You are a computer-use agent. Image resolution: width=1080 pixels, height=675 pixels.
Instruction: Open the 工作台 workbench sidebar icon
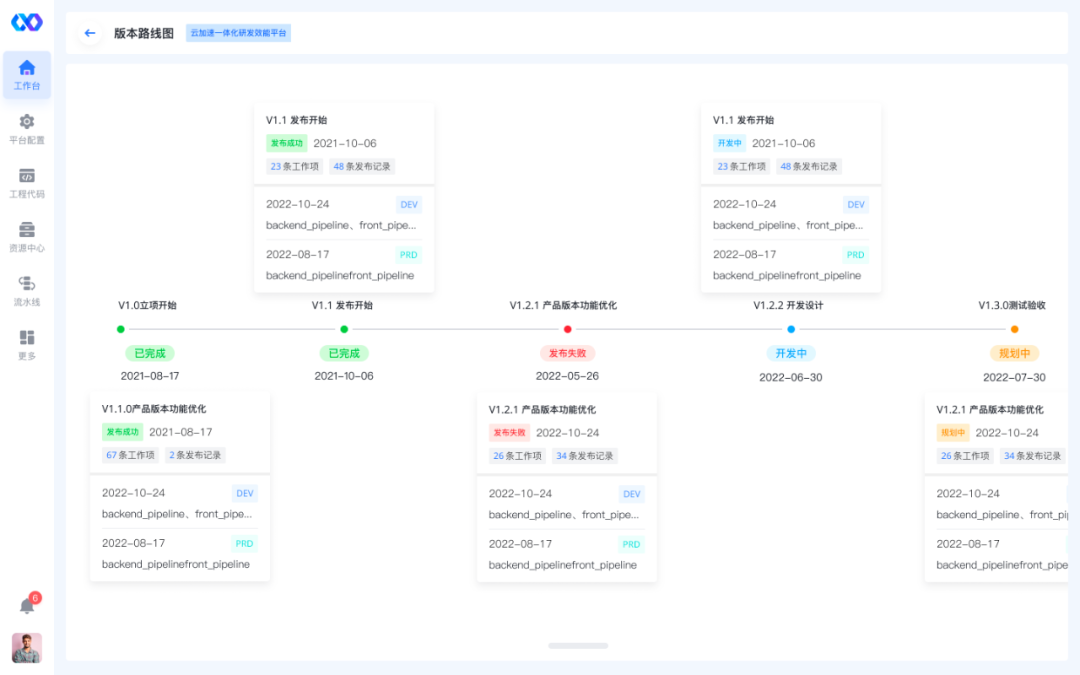click(26, 75)
